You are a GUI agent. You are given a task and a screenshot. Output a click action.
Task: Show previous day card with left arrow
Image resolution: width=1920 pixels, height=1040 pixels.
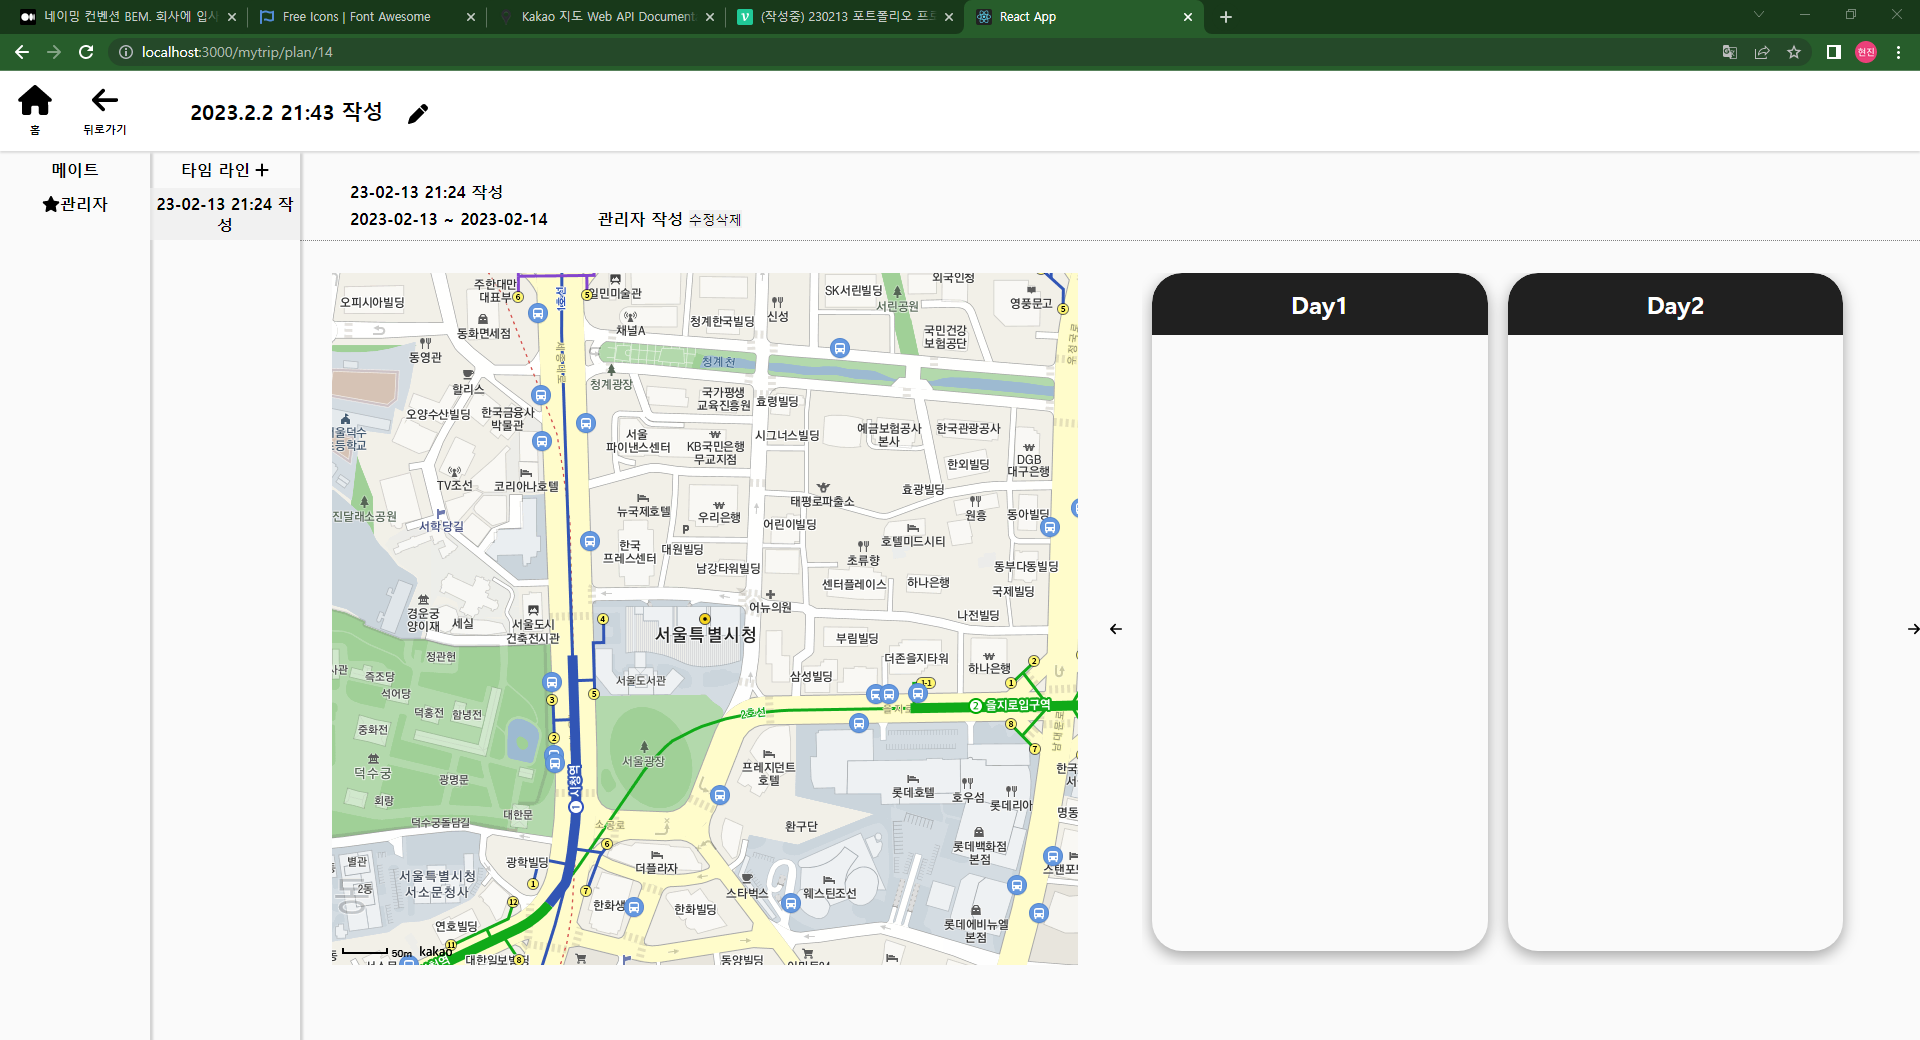pos(1116,629)
